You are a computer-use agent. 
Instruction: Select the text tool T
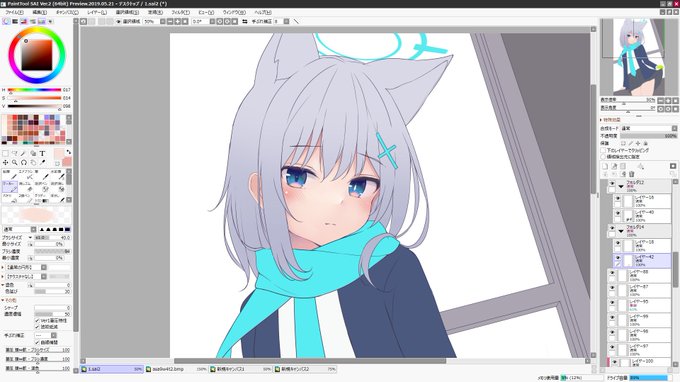click(42, 153)
